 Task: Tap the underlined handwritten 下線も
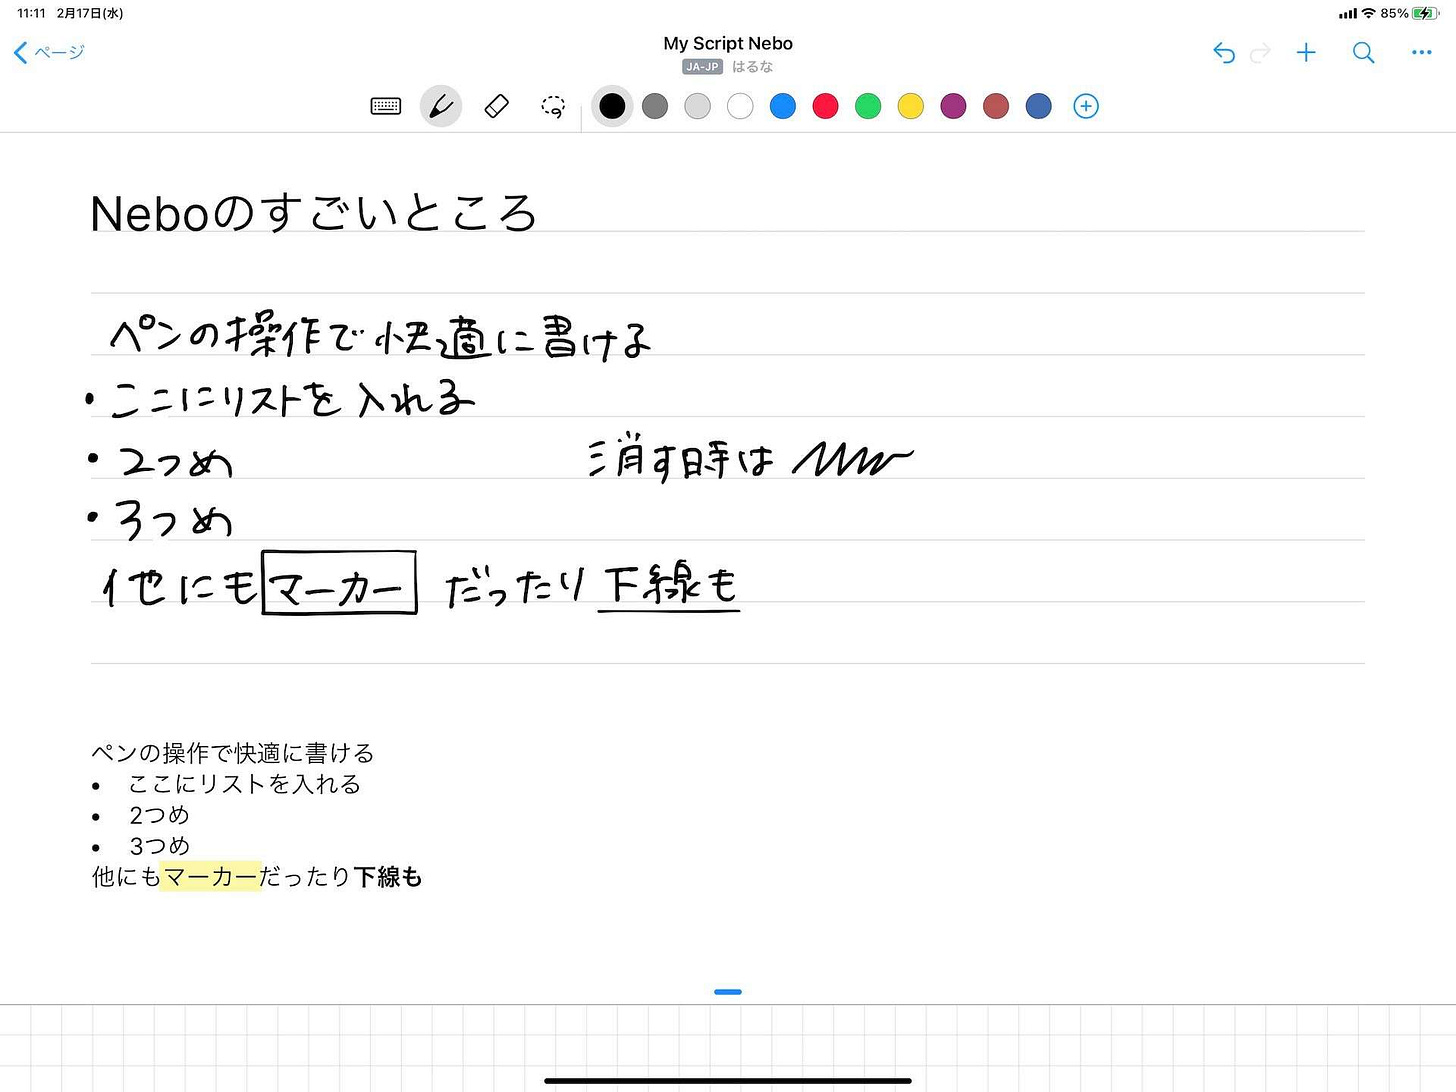point(669,587)
